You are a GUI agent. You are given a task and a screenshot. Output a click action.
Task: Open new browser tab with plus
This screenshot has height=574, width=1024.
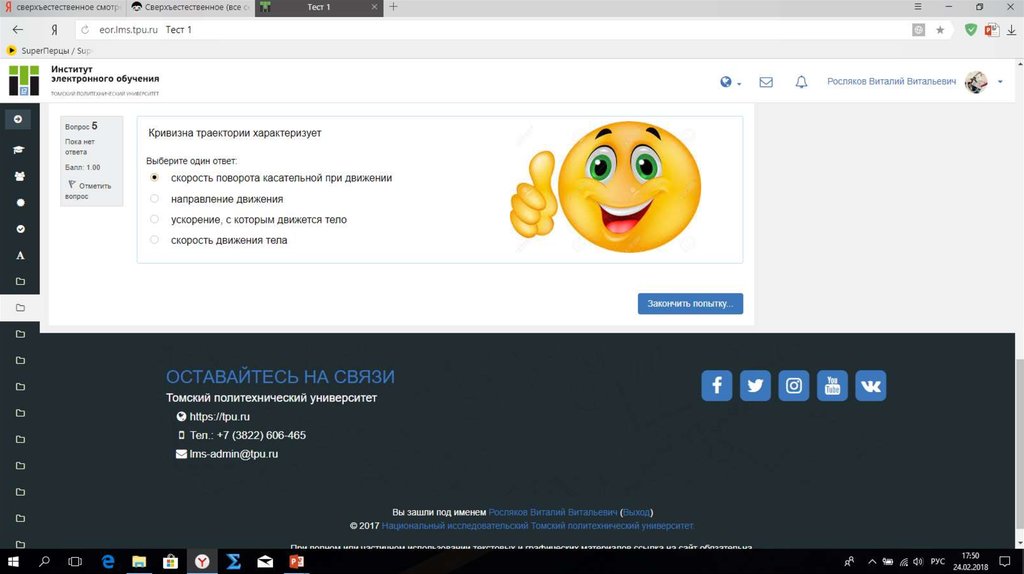point(393,7)
